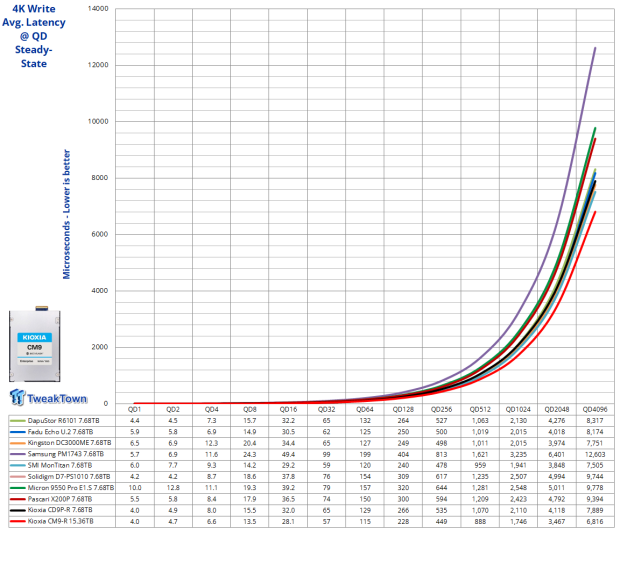Click the Samsung QD1024 value '3,235'
The image size is (620, 568).
(518, 454)
